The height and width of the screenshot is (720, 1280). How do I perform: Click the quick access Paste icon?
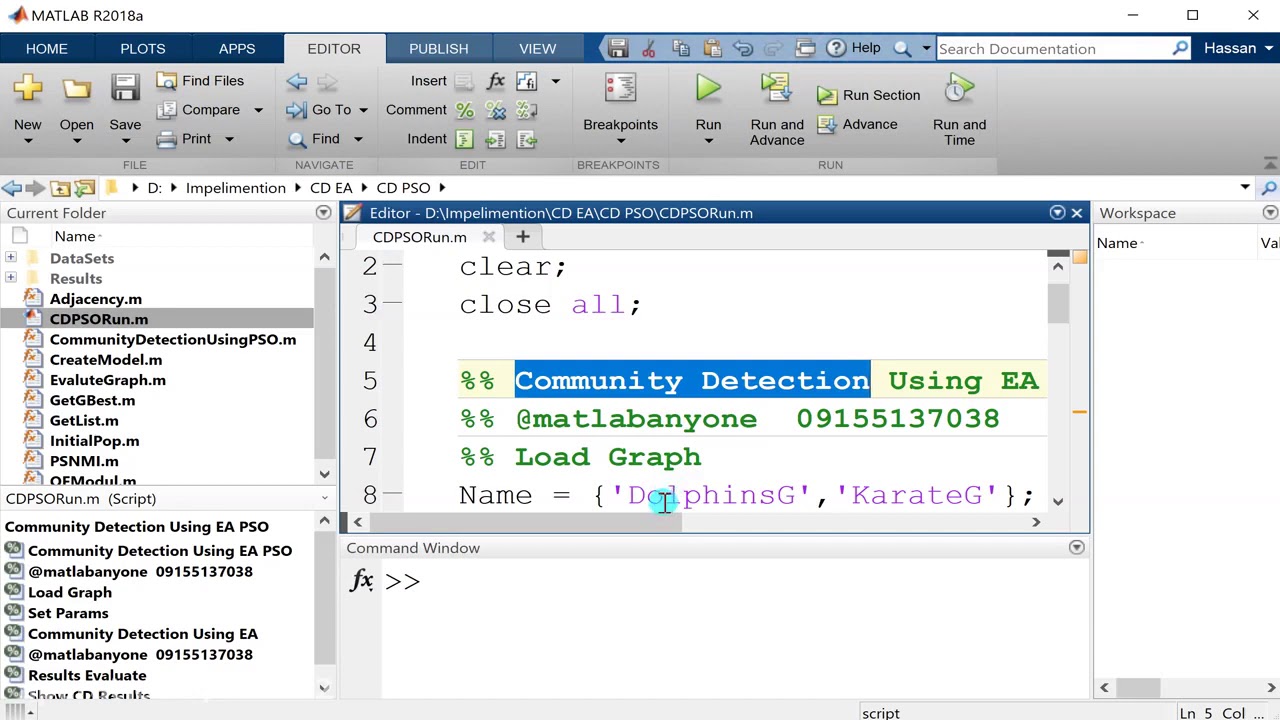pos(712,48)
